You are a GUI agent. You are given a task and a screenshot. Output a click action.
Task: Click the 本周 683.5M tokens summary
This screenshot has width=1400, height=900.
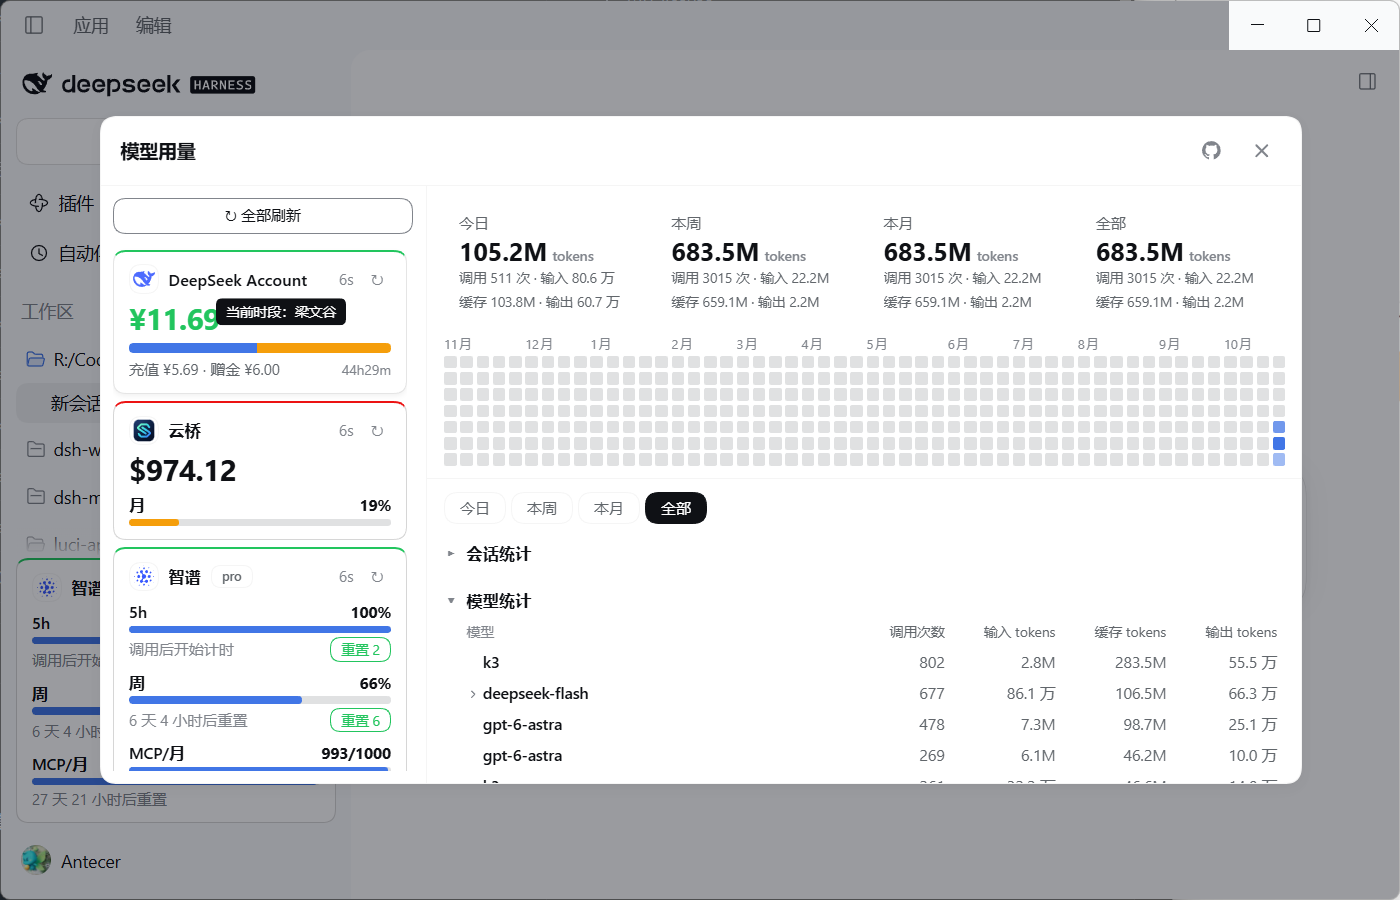coord(750,262)
